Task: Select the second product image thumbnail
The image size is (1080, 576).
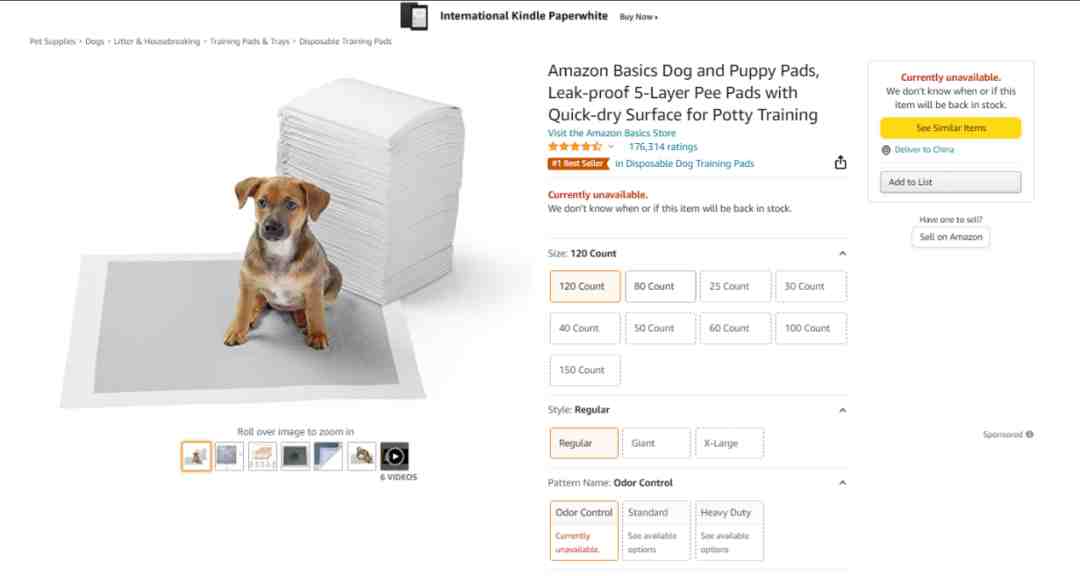Action: (229, 456)
